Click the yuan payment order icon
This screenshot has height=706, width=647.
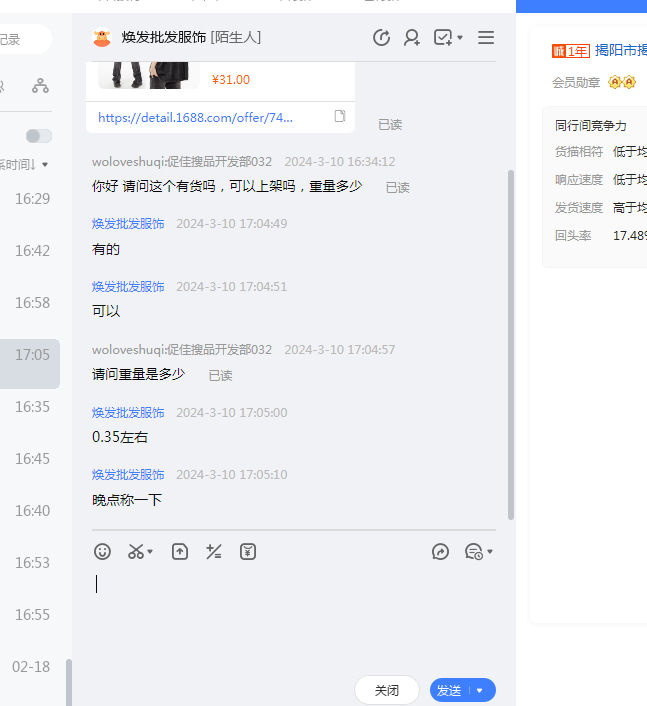(248, 551)
